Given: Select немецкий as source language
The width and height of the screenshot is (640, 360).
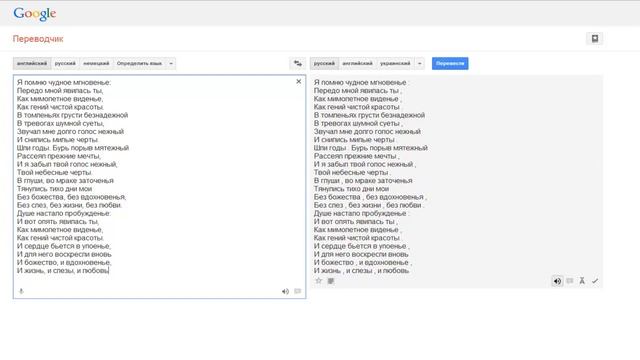Looking at the screenshot, I should click(x=96, y=63).
